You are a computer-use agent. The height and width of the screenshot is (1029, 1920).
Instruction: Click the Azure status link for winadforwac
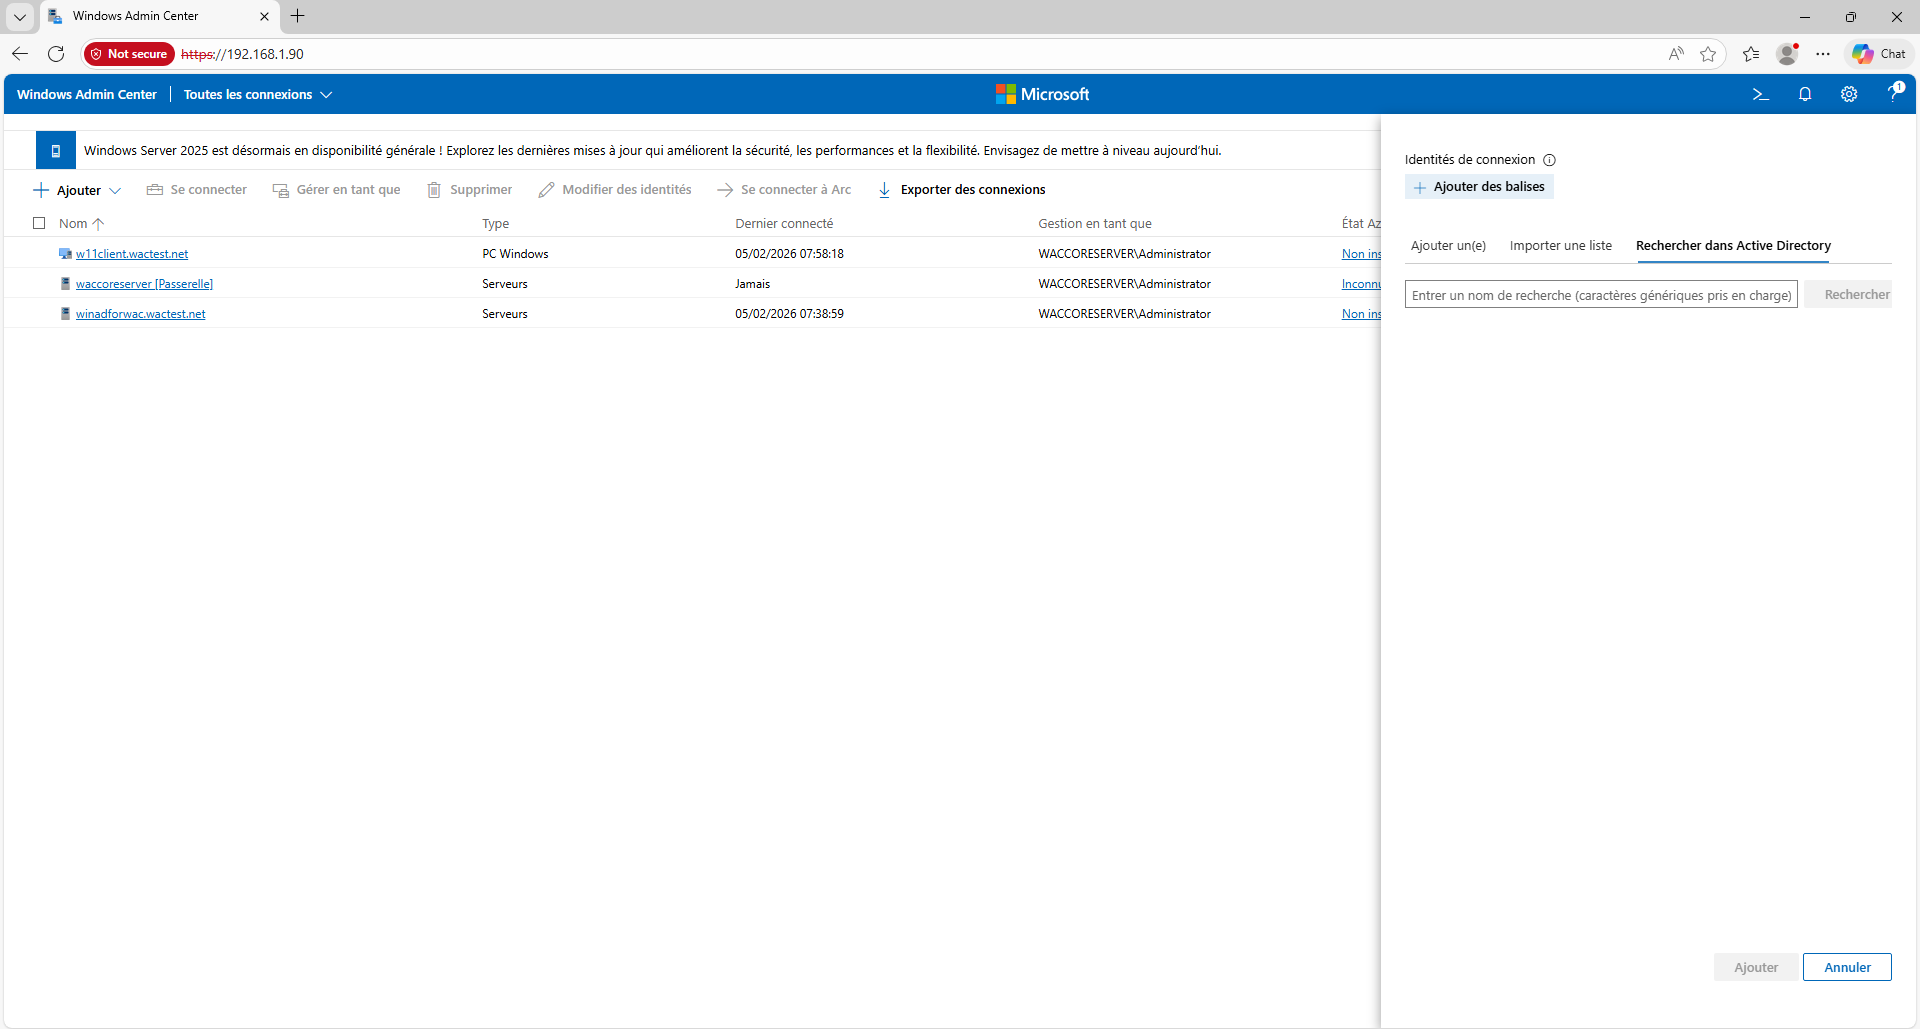(1361, 314)
